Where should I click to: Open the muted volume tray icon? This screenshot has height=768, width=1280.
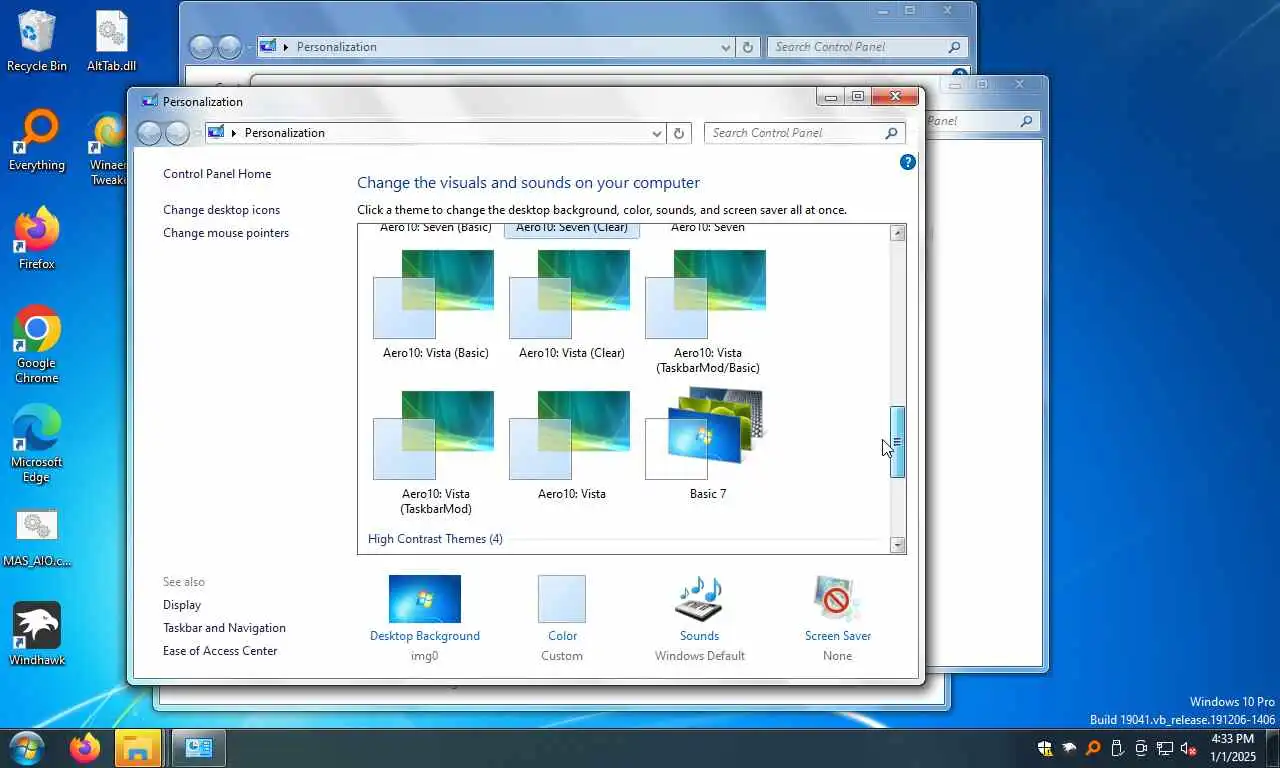(x=1189, y=748)
